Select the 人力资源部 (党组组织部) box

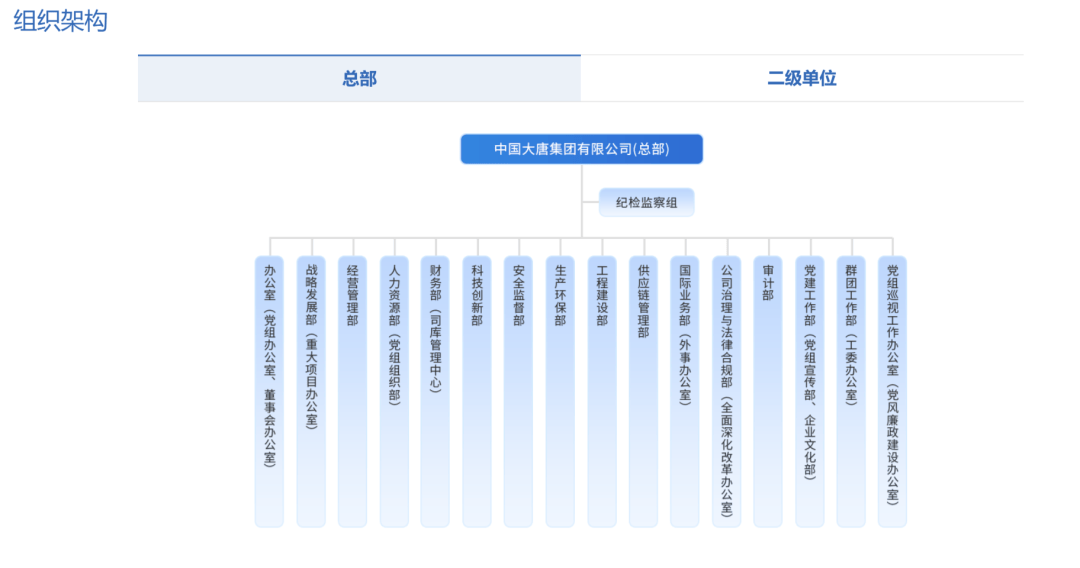[x=394, y=392]
